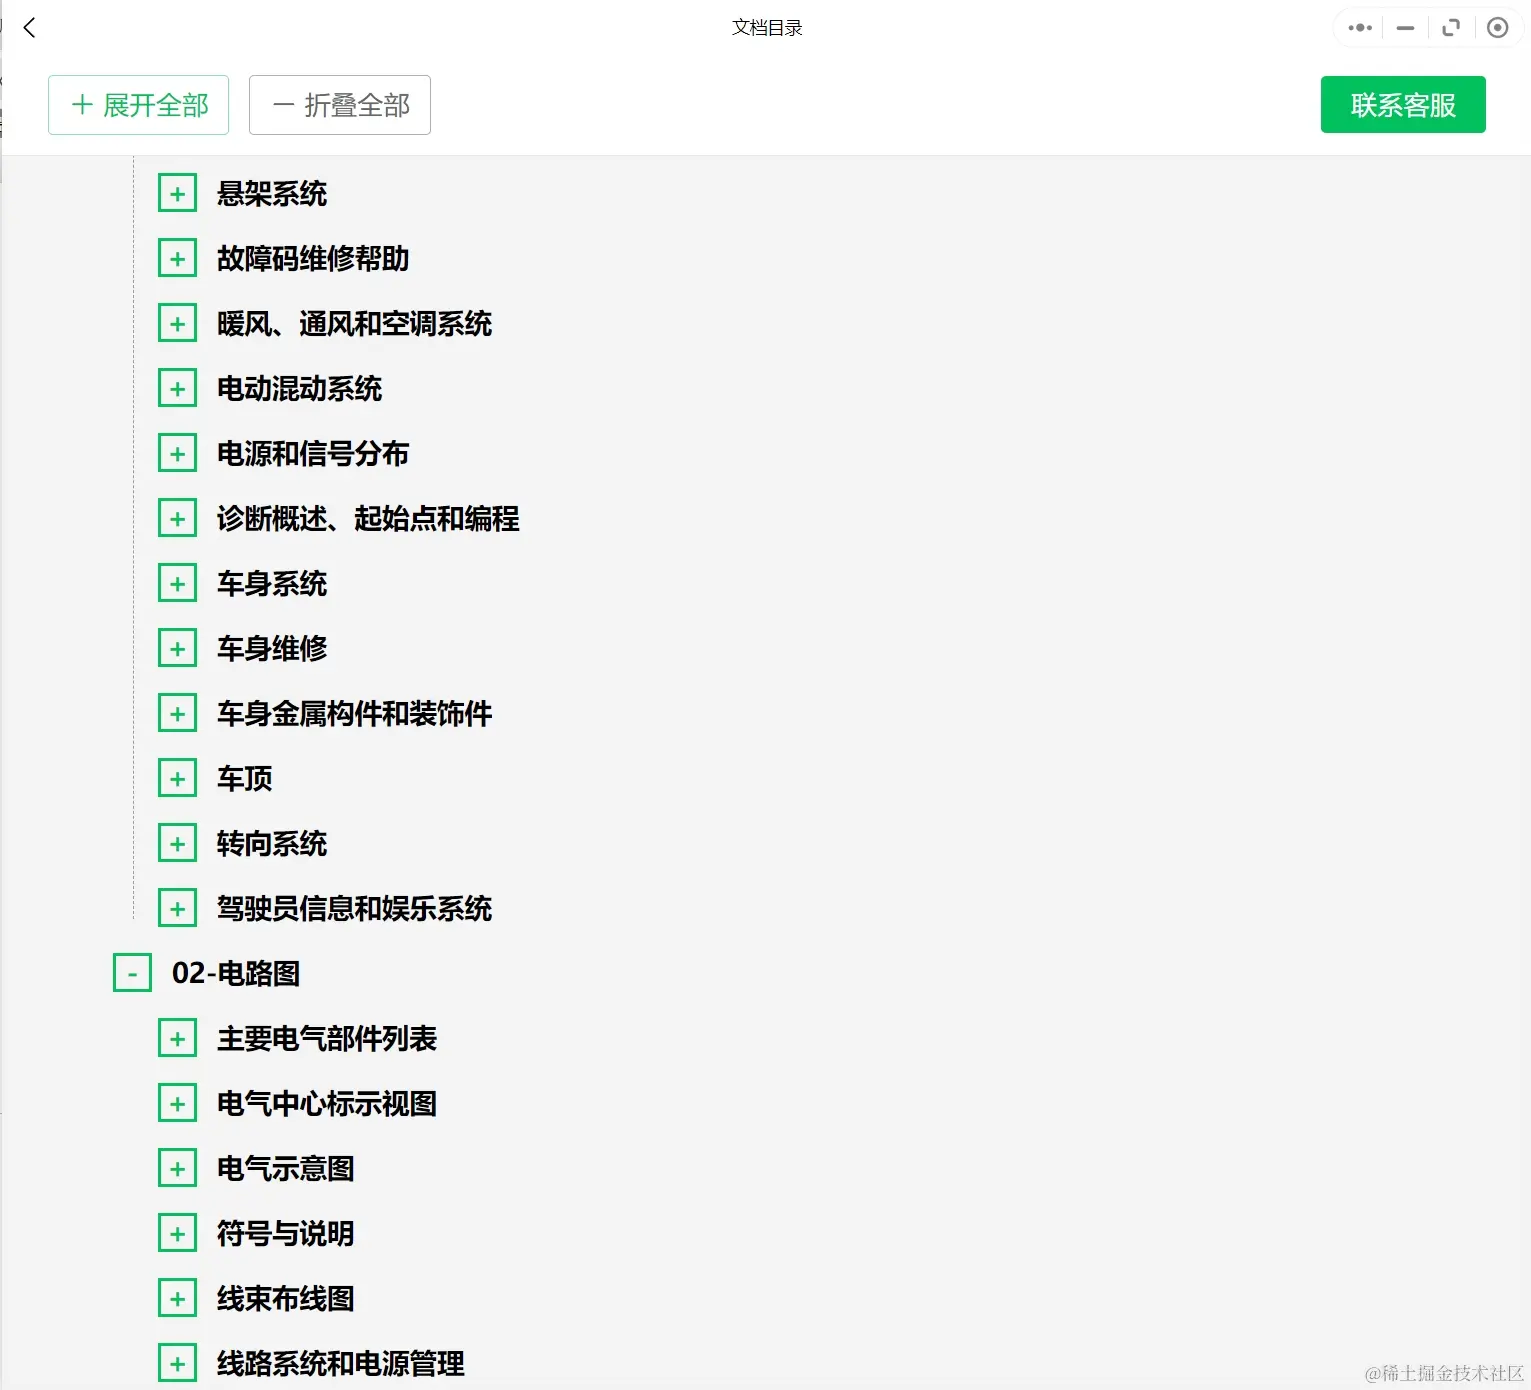The width and height of the screenshot is (1531, 1390).
Task: Toggle open 驾驶员信息和娱乐系统
Action: click(177, 907)
